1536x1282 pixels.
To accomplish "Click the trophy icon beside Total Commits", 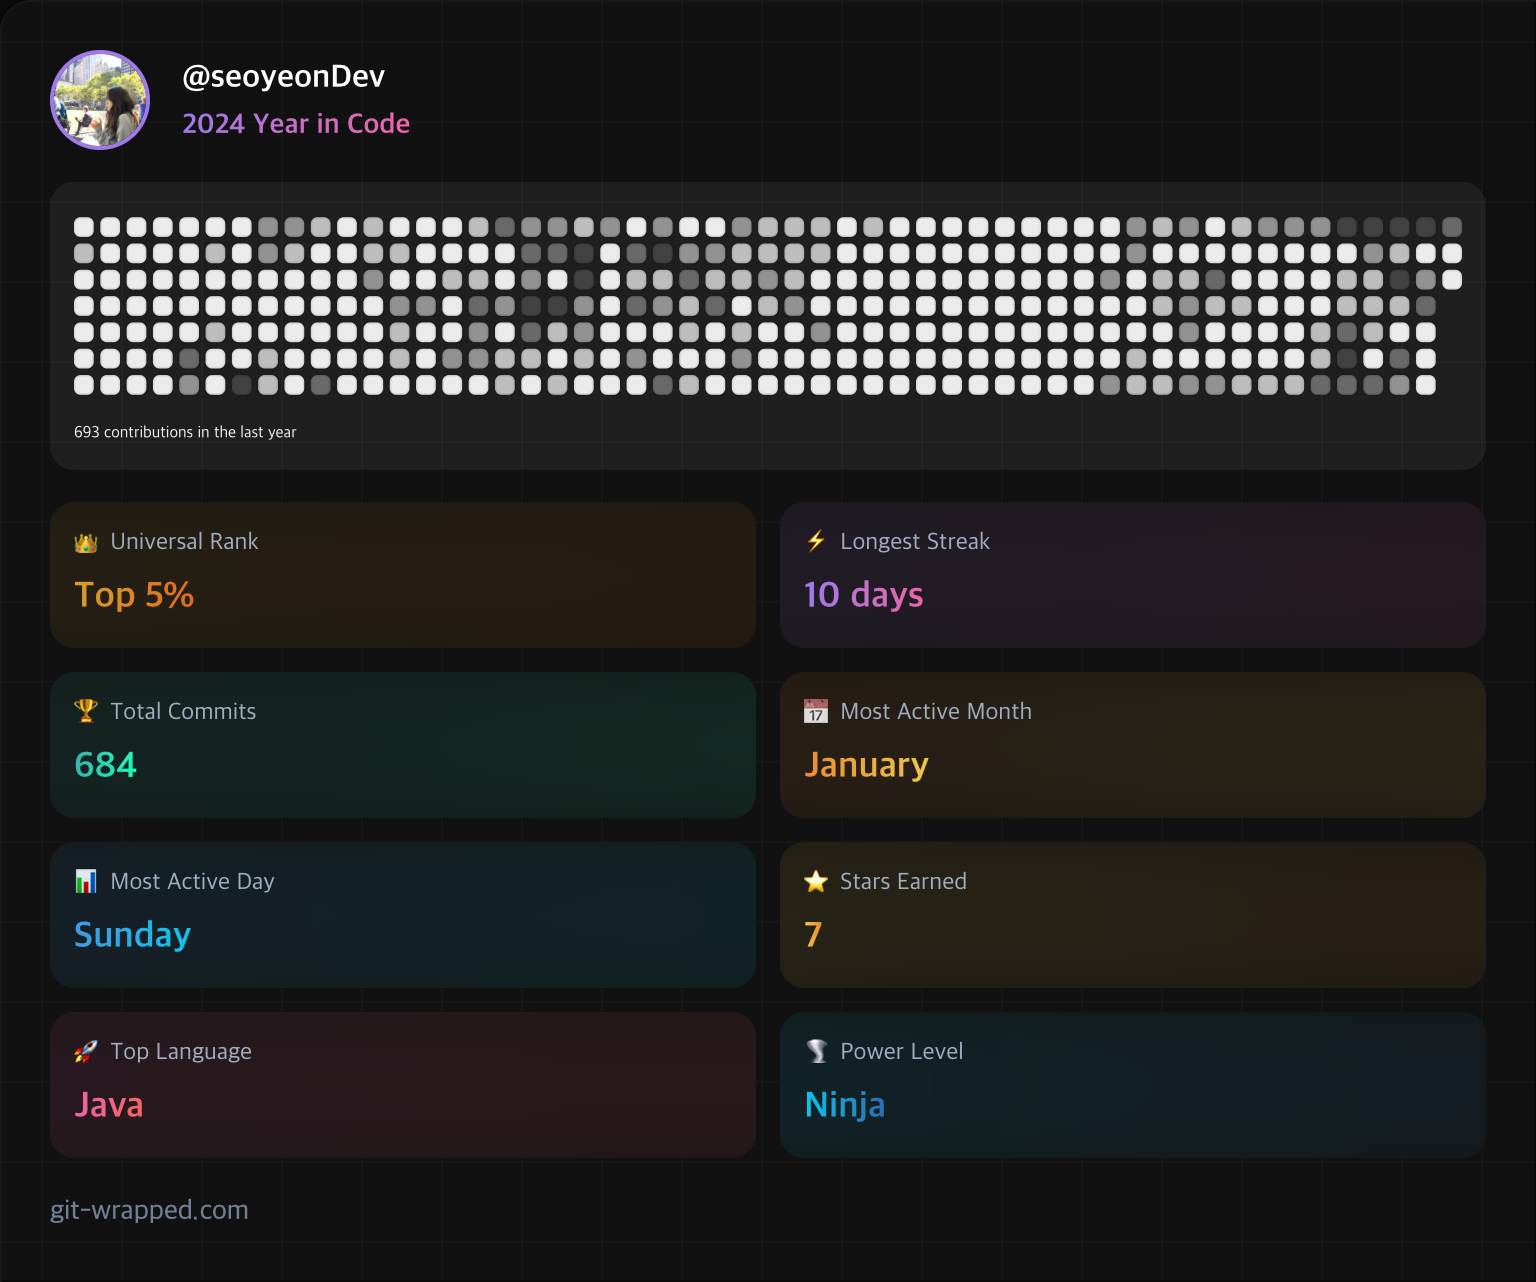I will (x=86, y=711).
